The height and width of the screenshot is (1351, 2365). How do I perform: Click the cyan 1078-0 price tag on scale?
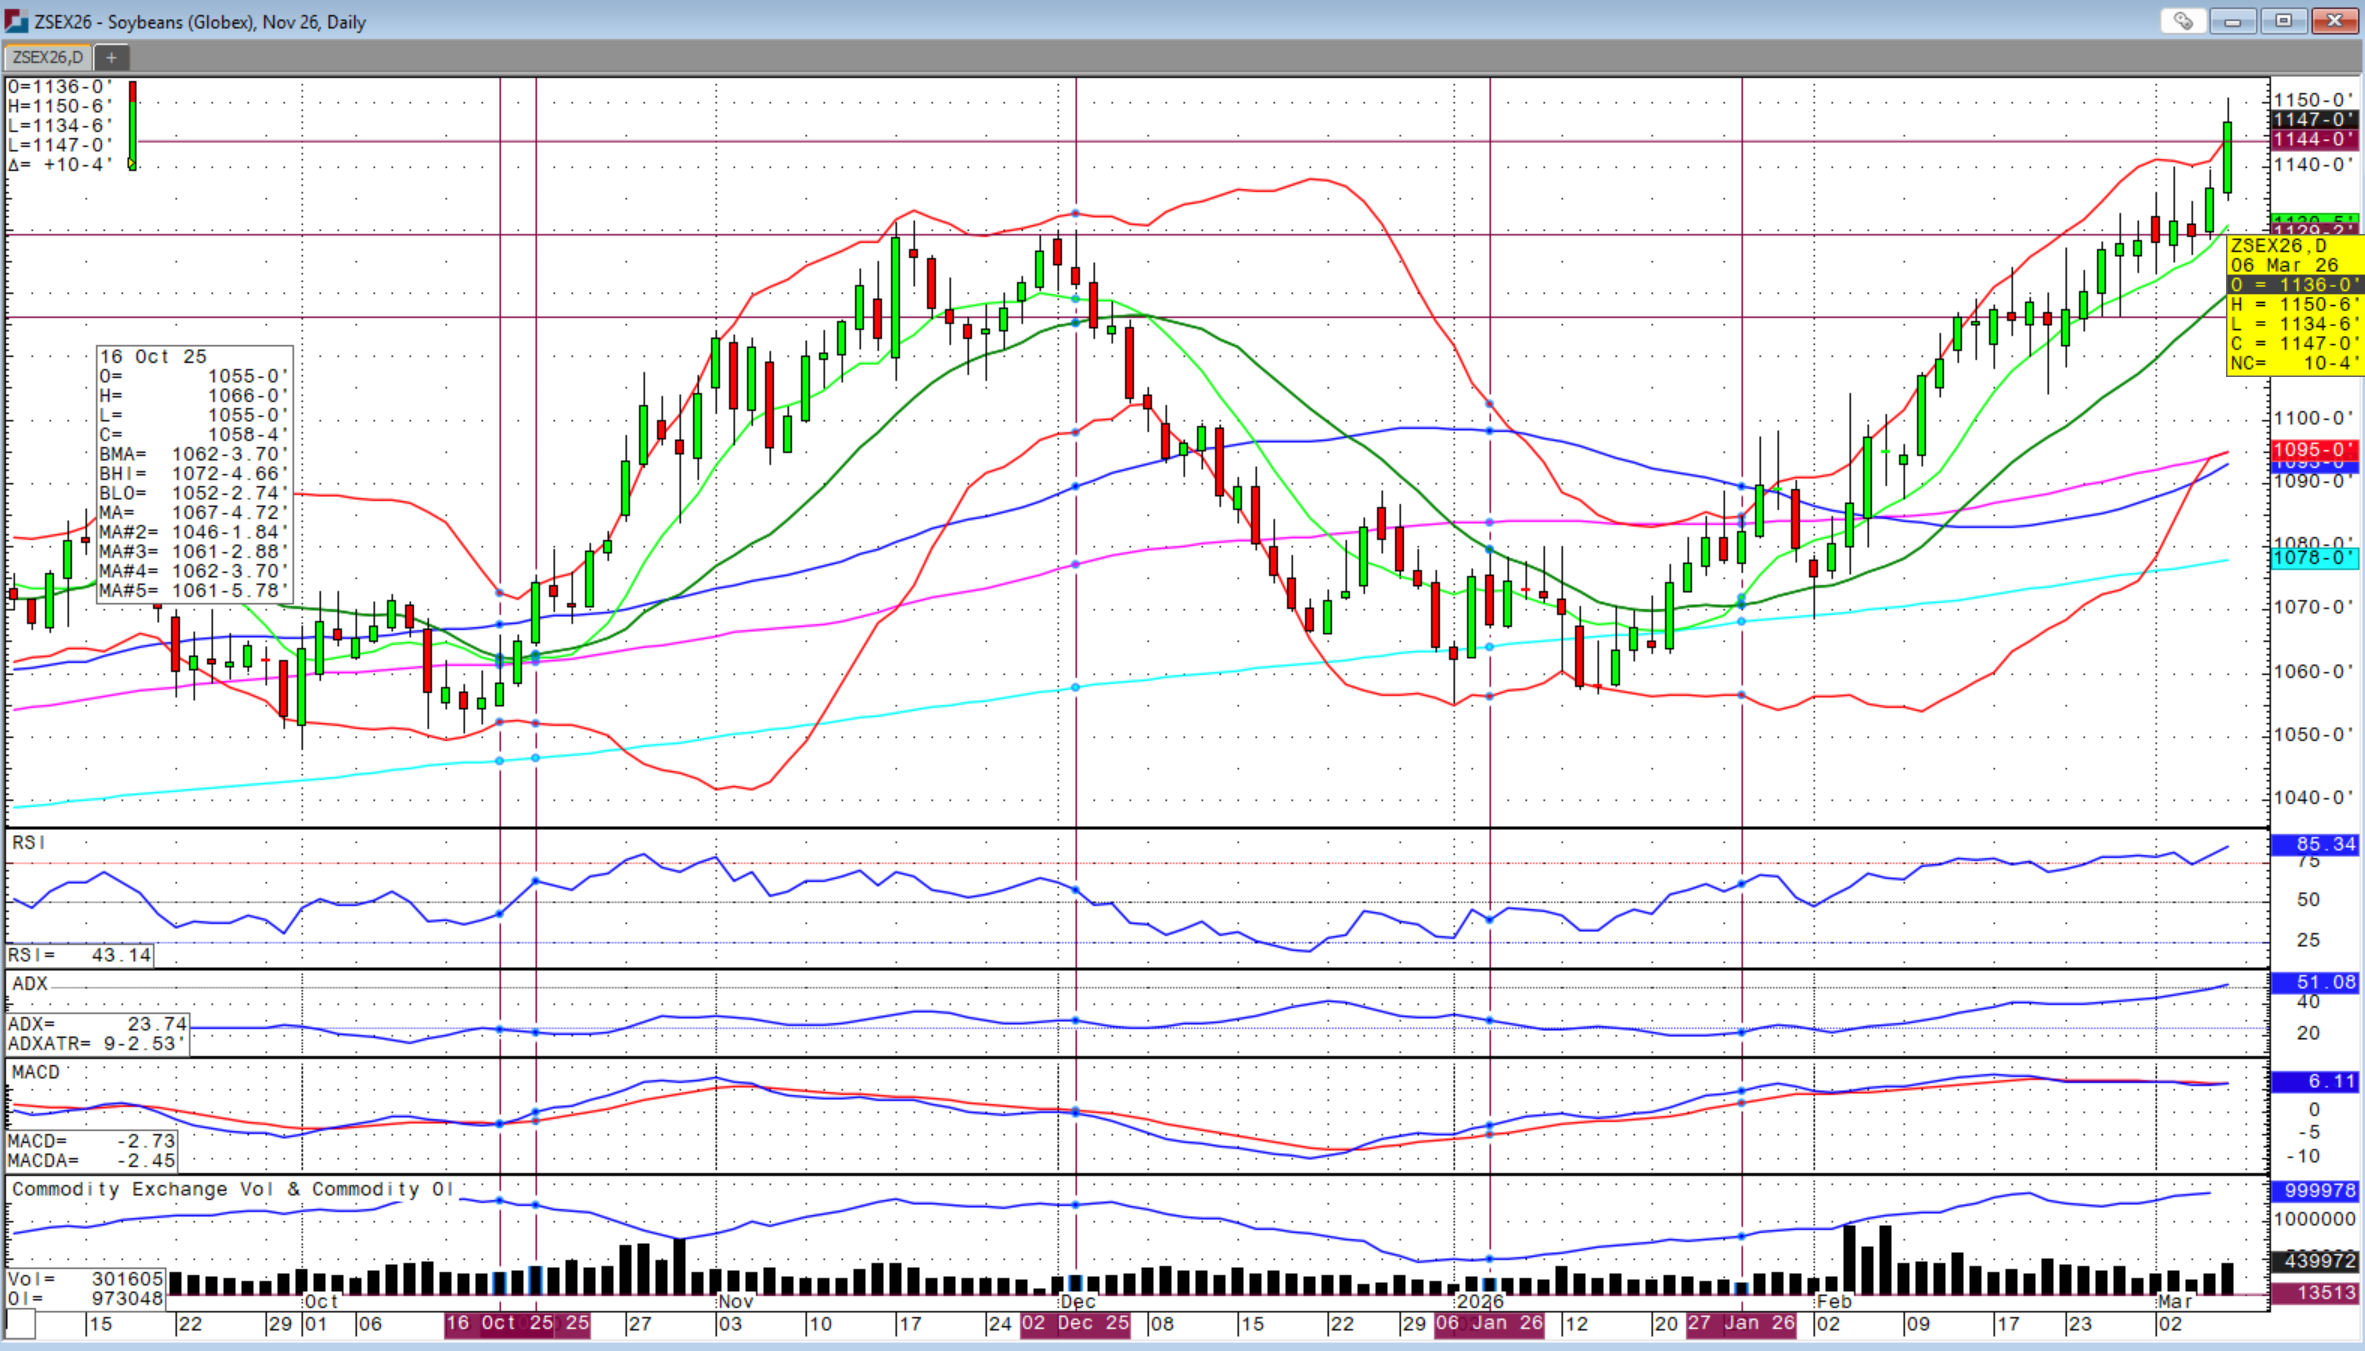(x=2314, y=557)
